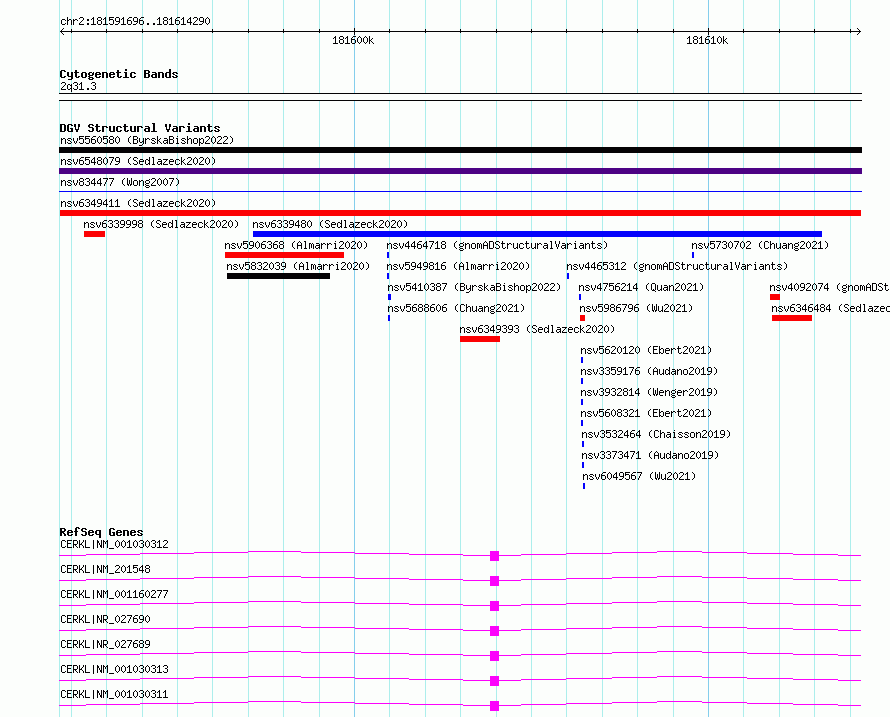Click the first nsv4092074 label
890x717 pixels.
[x=829, y=287]
